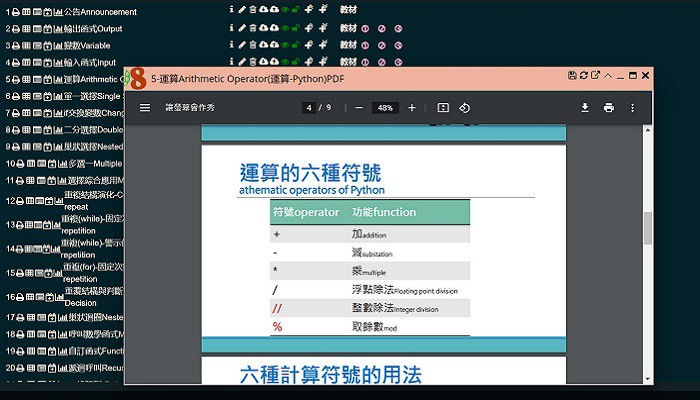
Task: Click the print icon in row 17 巢狀迴圈
Action: (21, 318)
